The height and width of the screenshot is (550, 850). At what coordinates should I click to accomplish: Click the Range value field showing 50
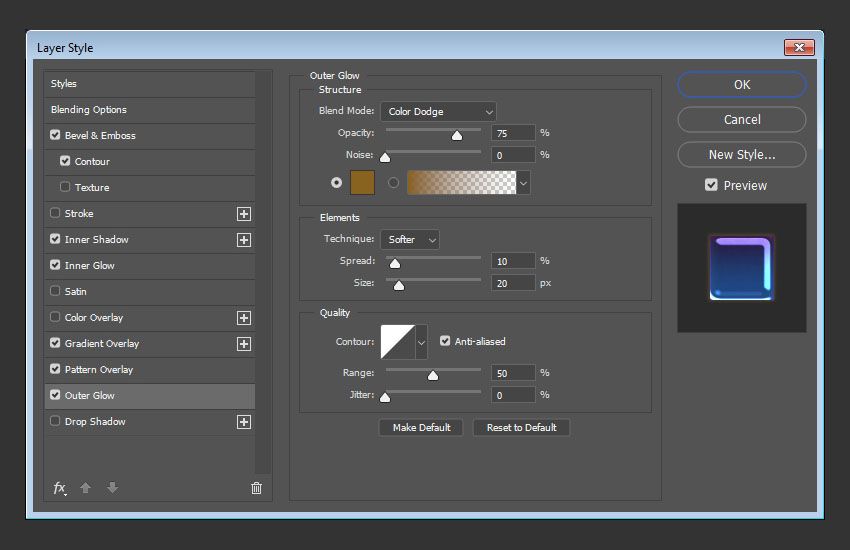513,373
